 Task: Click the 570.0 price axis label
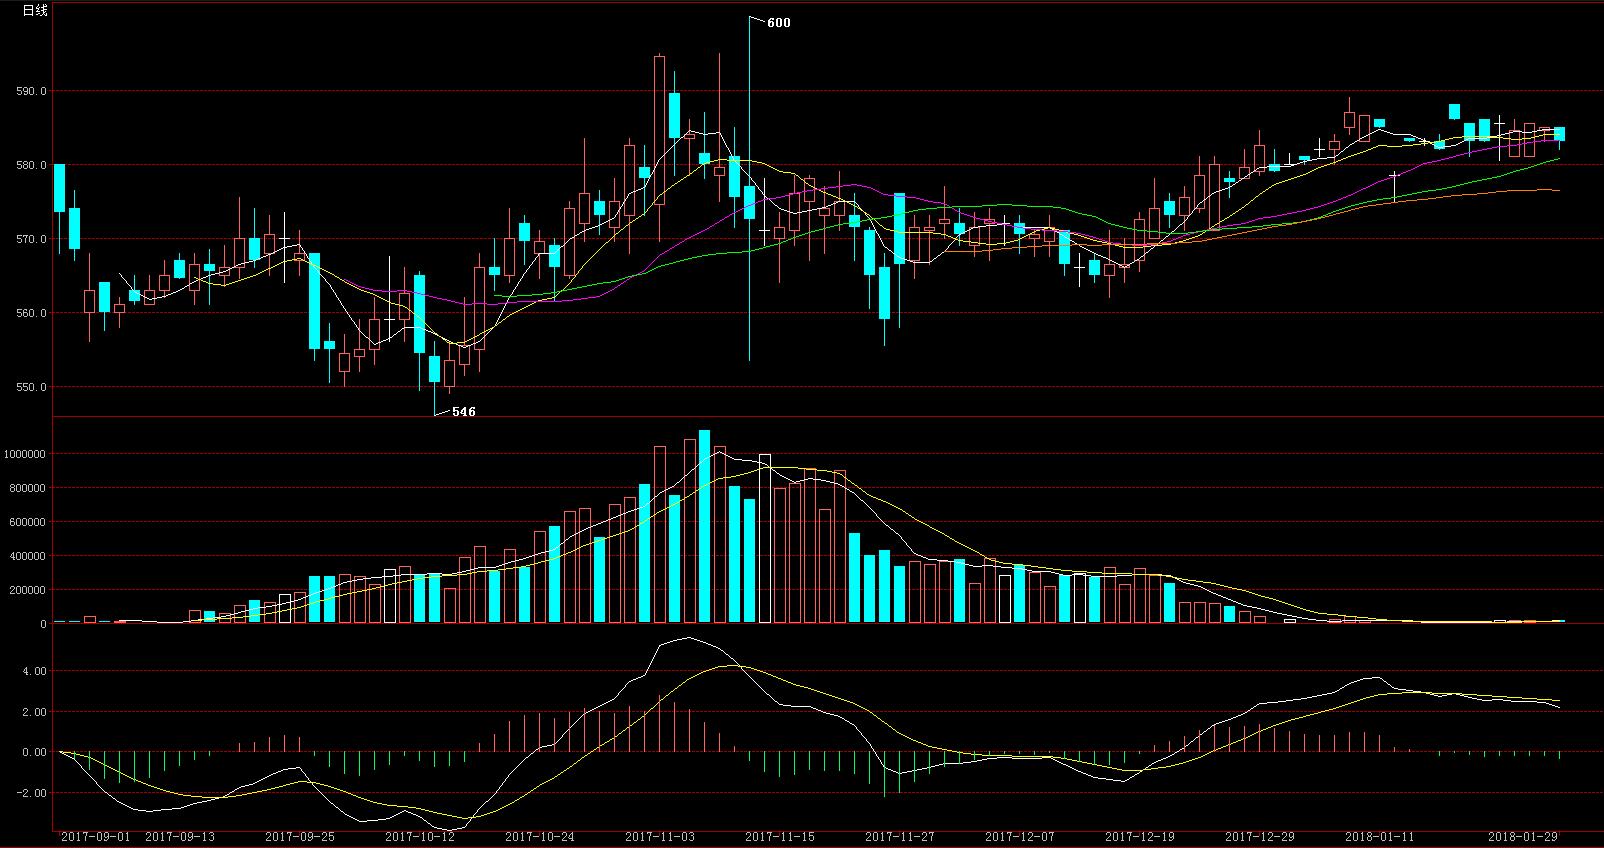pyautogui.click(x=30, y=239)
